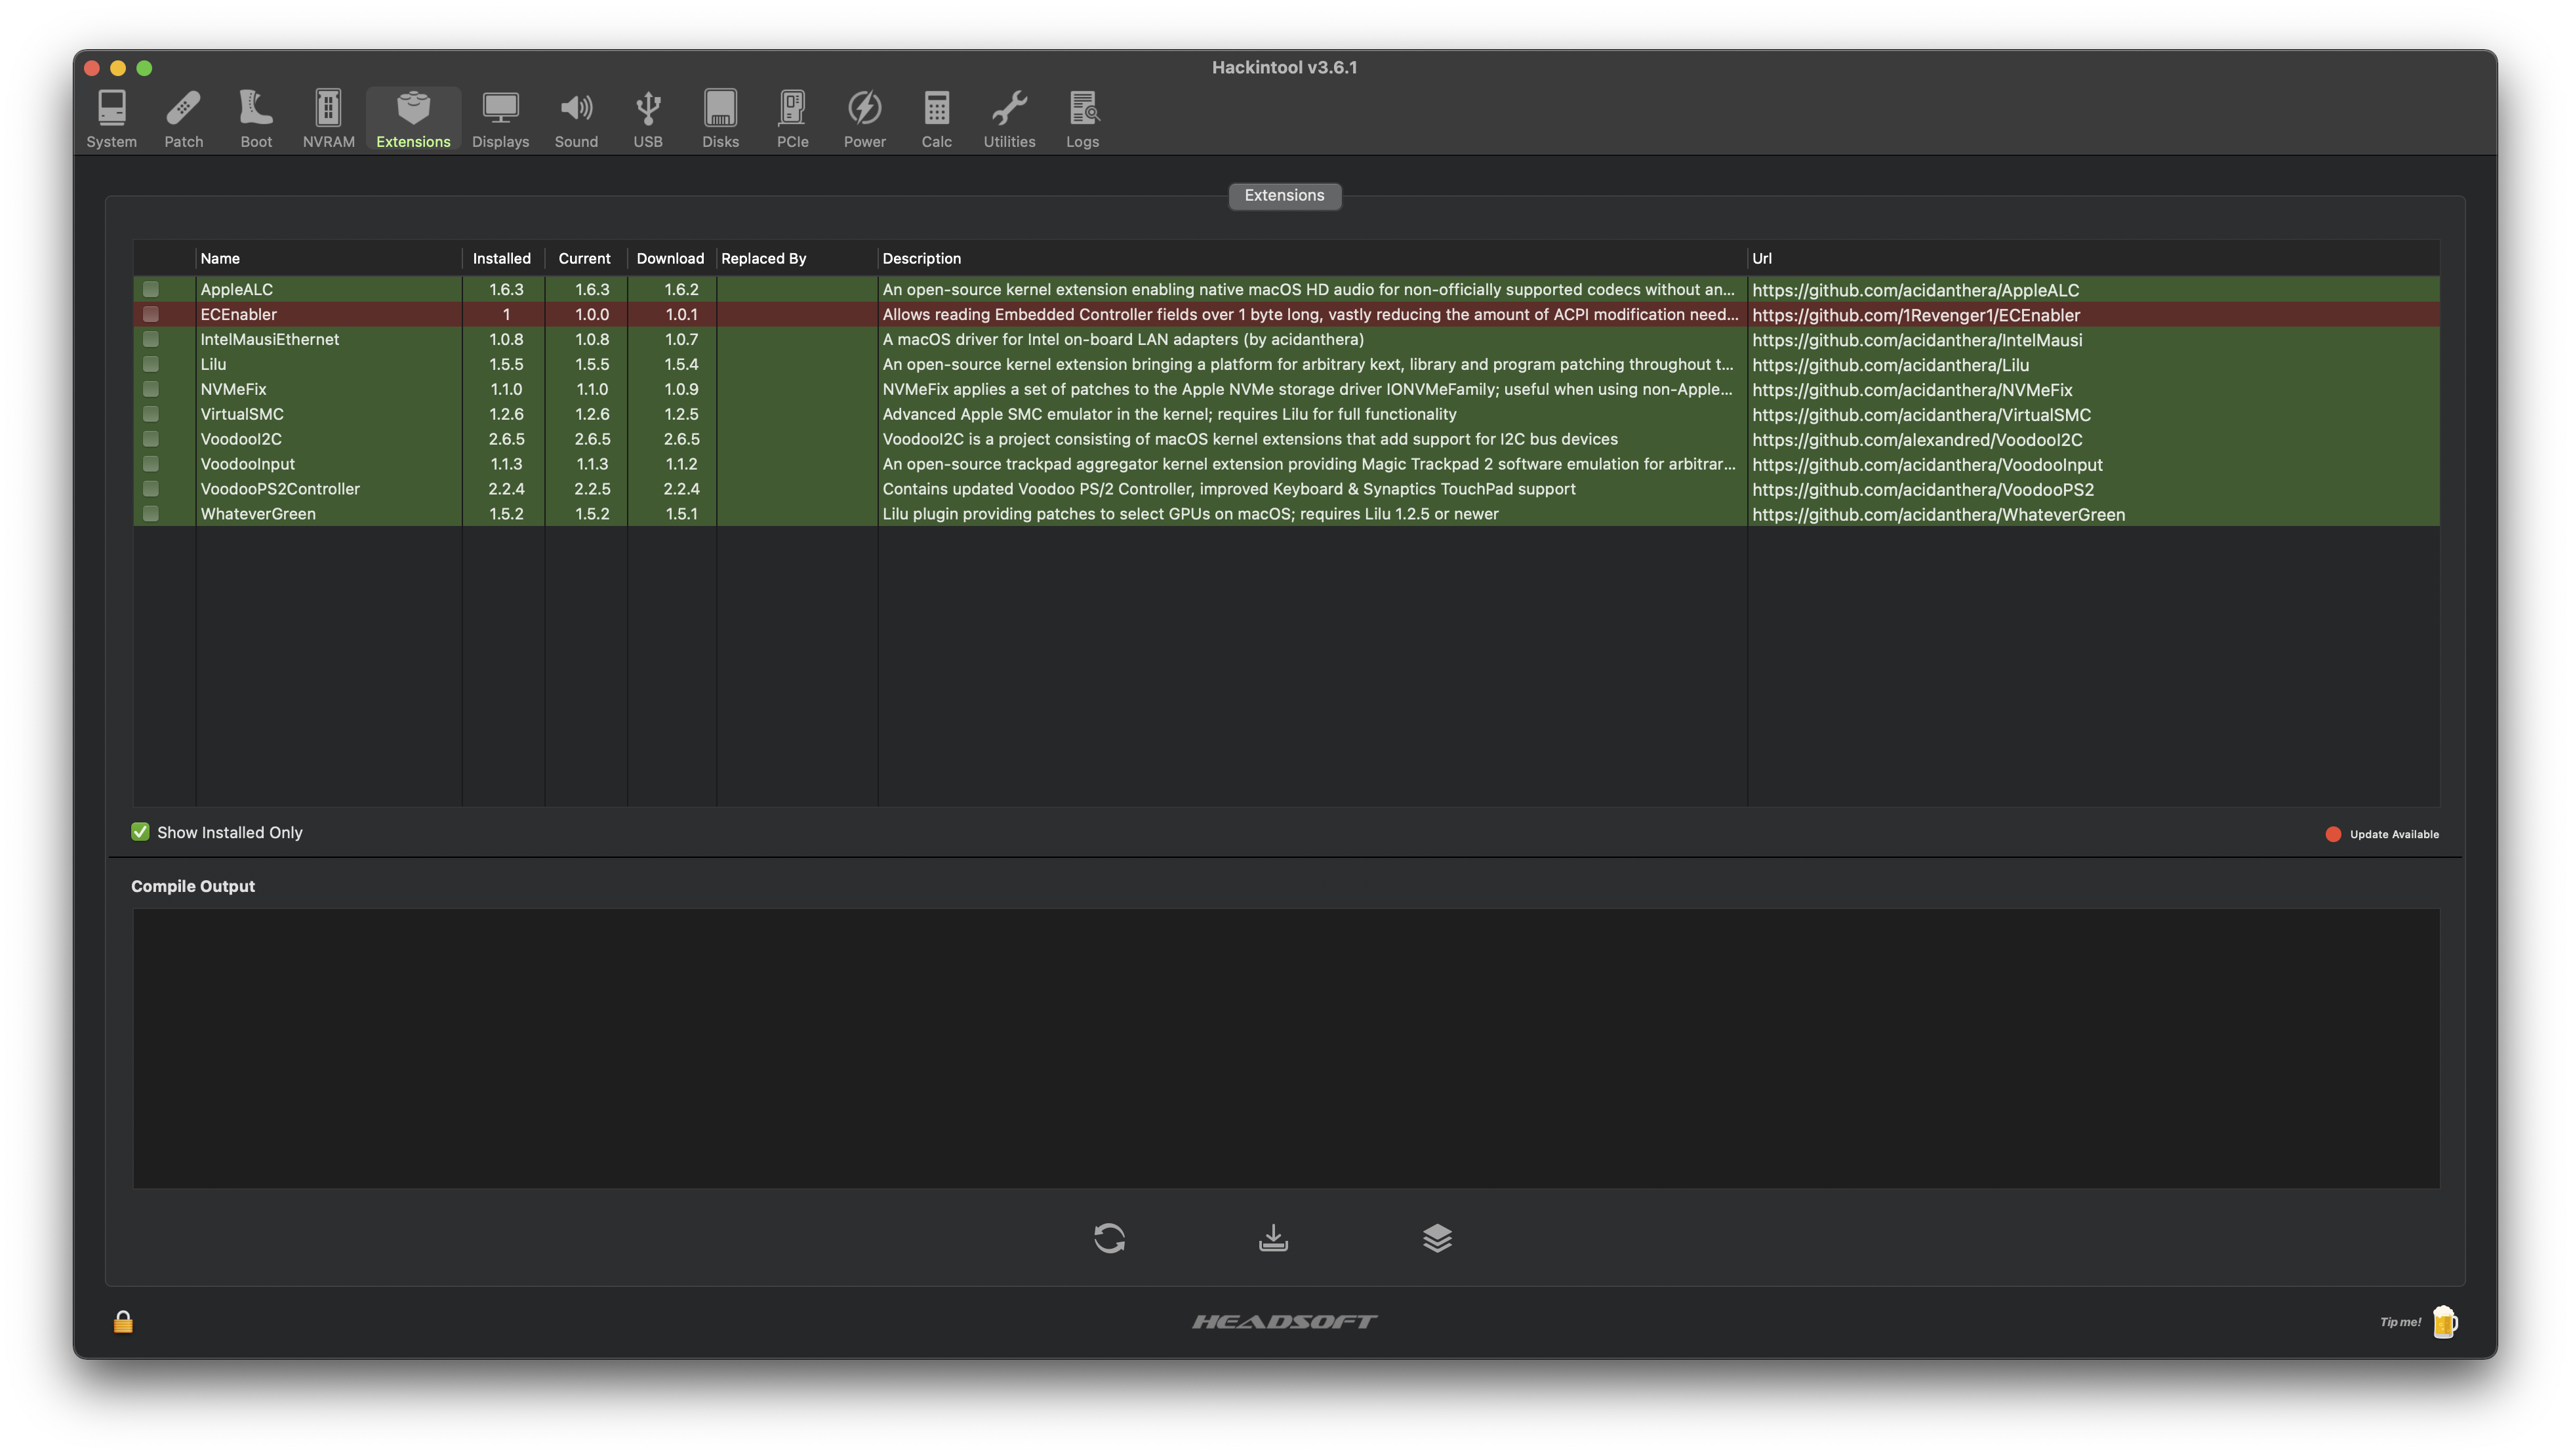Click inside the Compile Output area

[x=1285, y=1048]
